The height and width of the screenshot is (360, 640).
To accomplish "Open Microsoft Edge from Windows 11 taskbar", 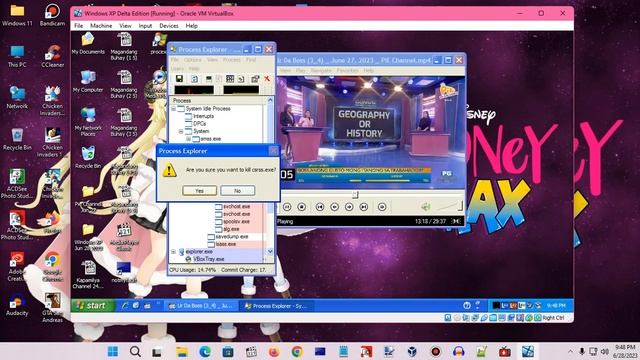I will tap(205, 351).
